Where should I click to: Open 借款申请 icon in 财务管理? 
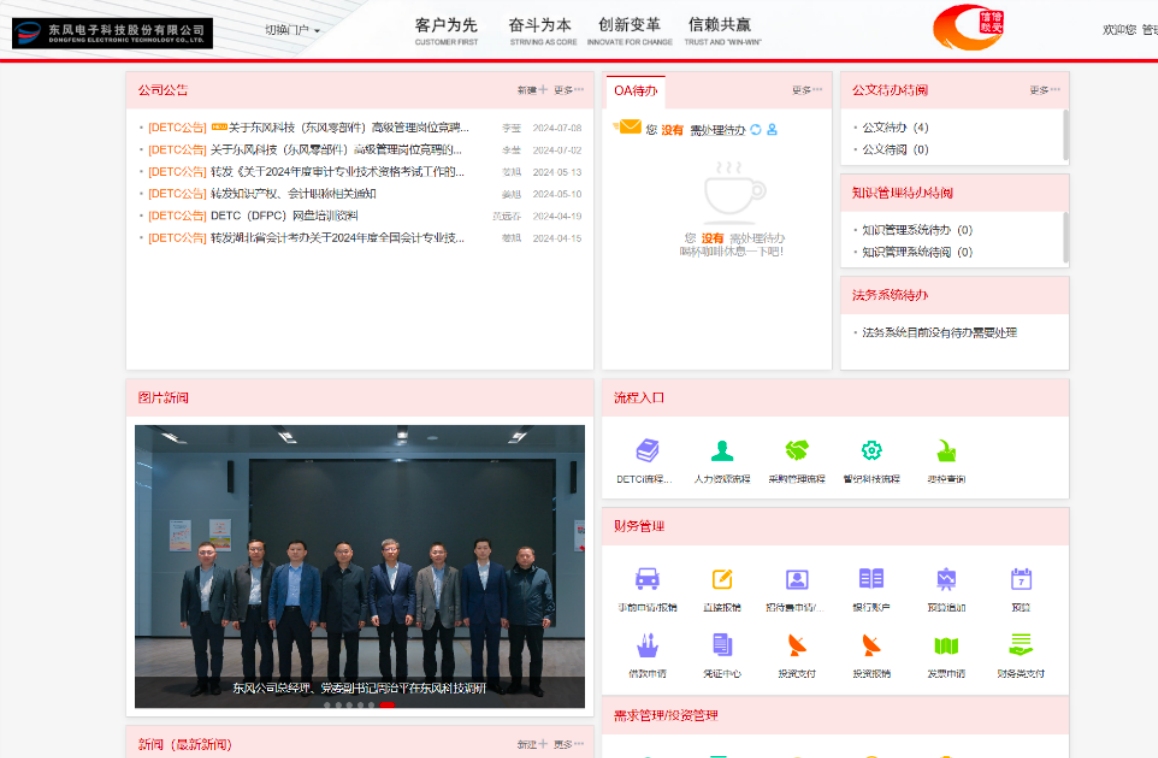647,646
